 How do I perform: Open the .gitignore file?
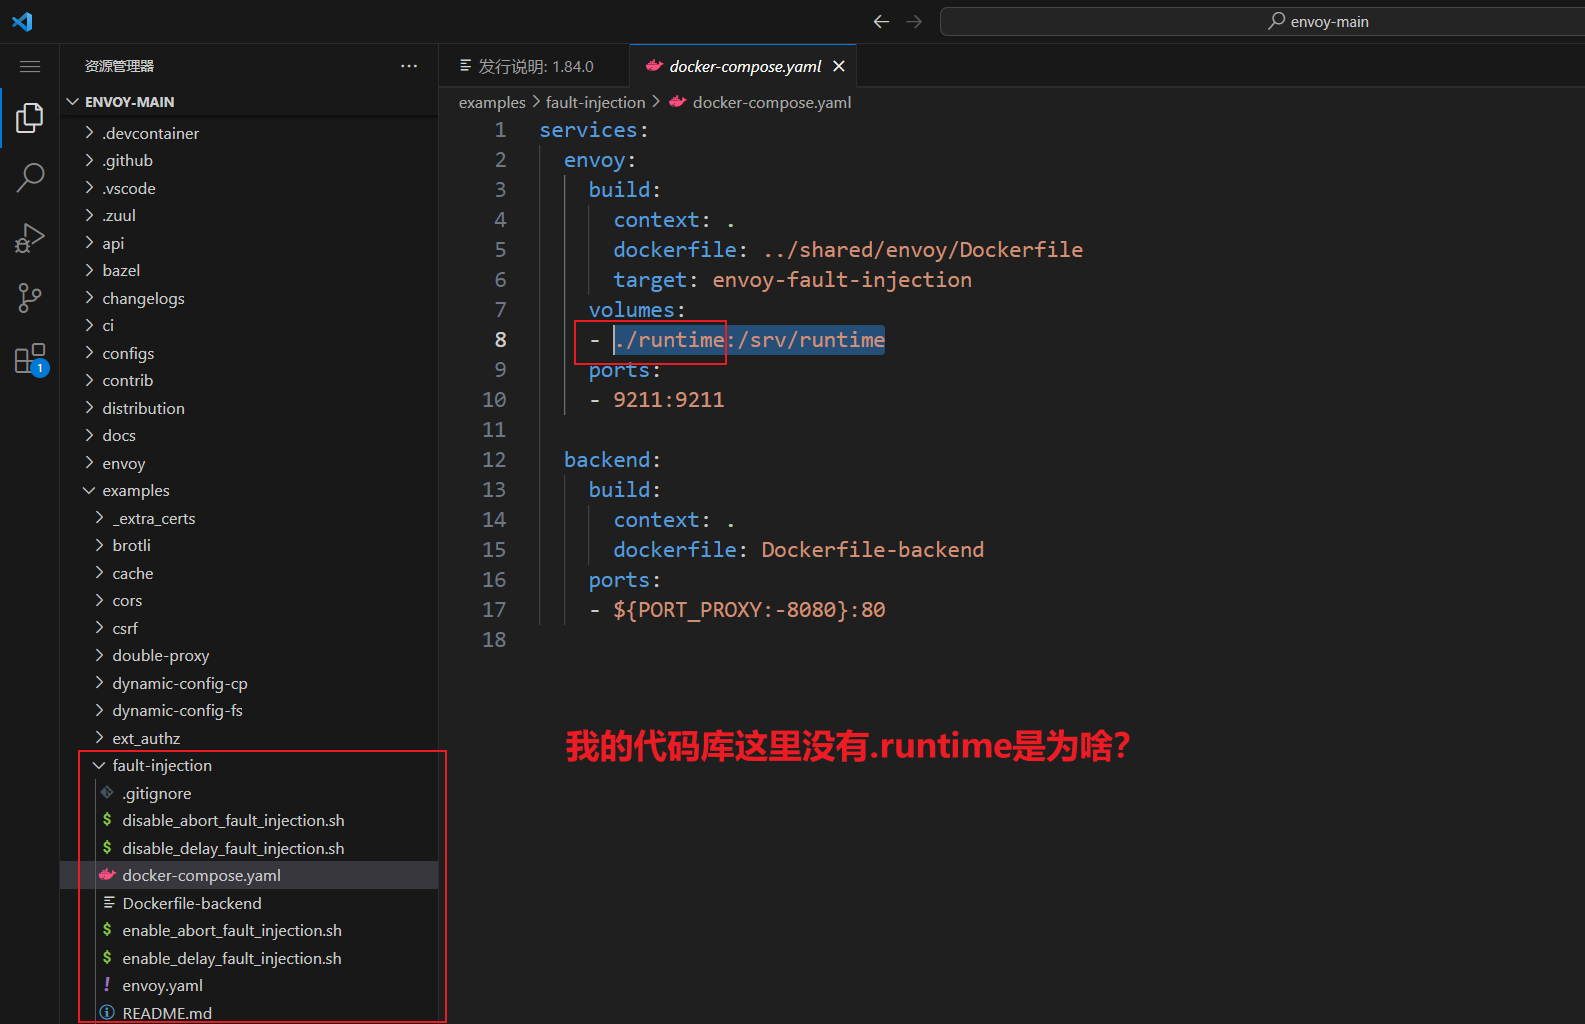pos(249,793)
